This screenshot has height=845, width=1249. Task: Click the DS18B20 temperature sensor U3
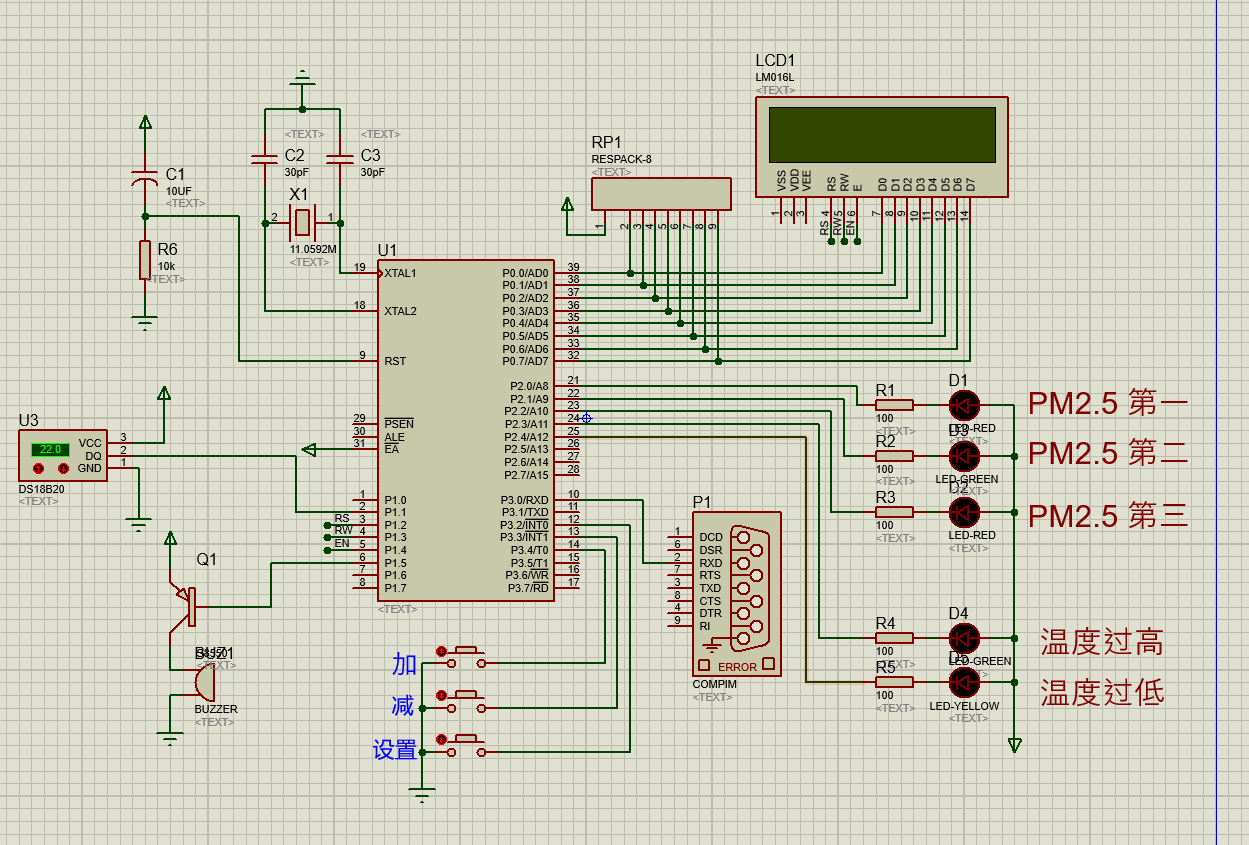point(62,456)
